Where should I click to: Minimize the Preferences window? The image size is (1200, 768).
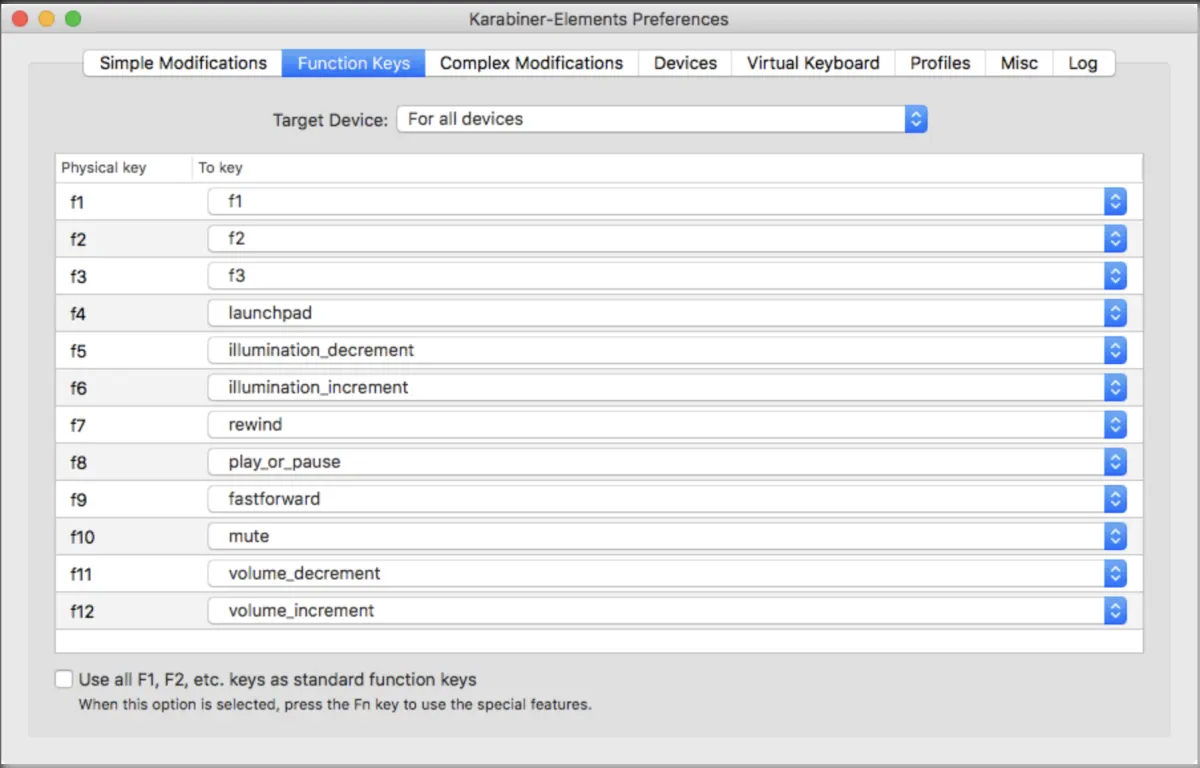point(46,19)
